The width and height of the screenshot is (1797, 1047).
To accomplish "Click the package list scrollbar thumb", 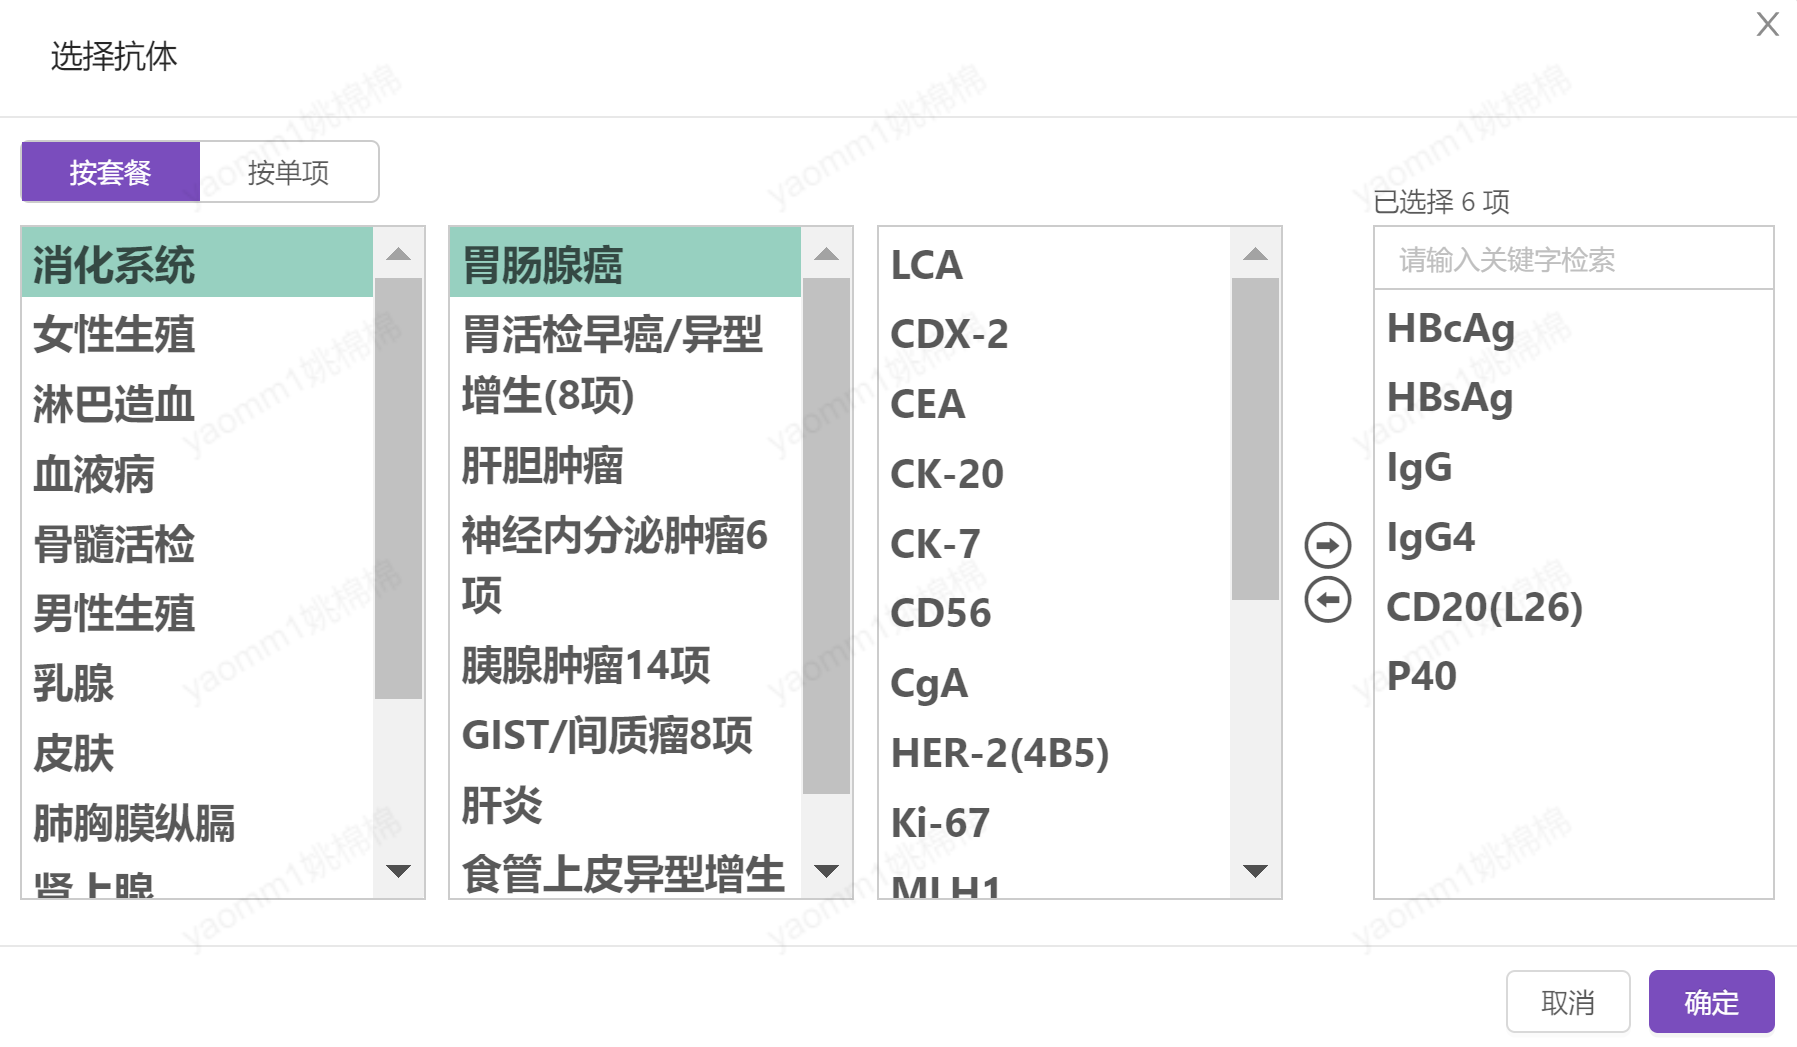I will pos(826,535).
